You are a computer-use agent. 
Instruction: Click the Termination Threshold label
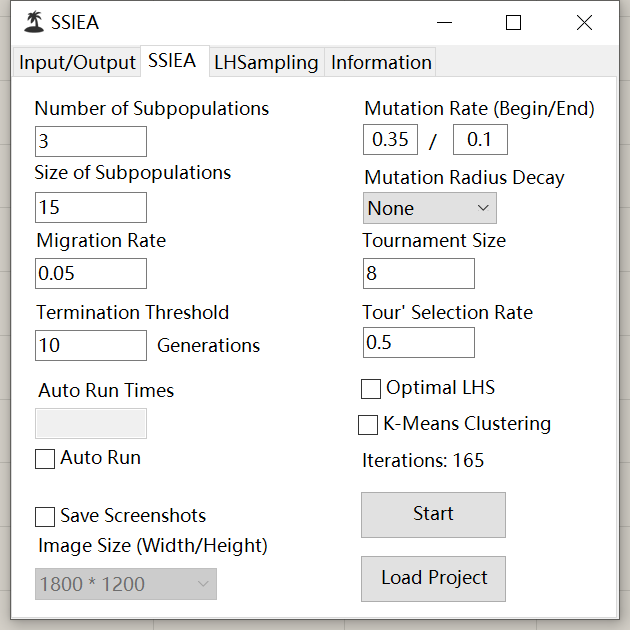(133, 313)
